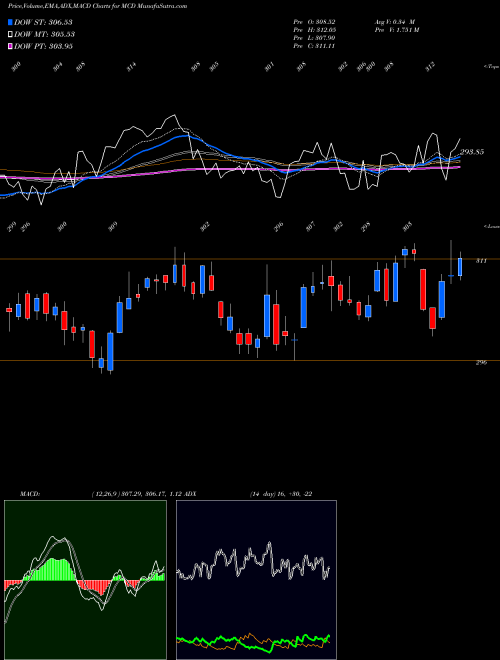Click the last blue candlestick near 311
This screenshot has height=660, width=500.
click(x=460, y=267)
